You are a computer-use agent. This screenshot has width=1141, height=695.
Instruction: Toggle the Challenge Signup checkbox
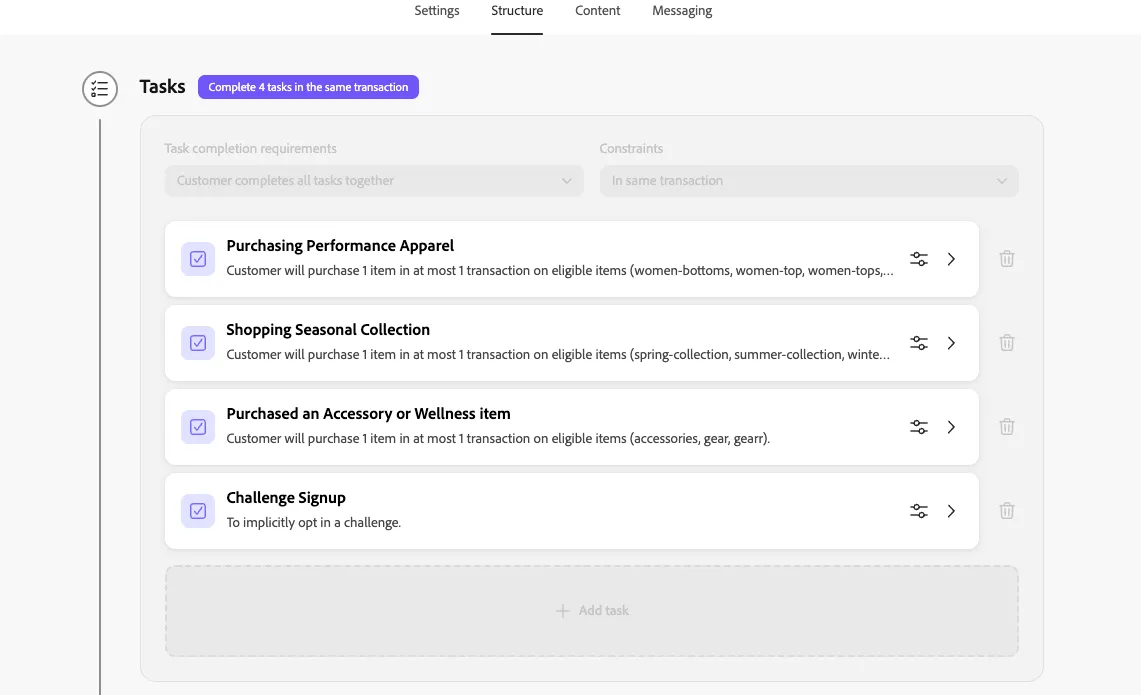(198, 511)
